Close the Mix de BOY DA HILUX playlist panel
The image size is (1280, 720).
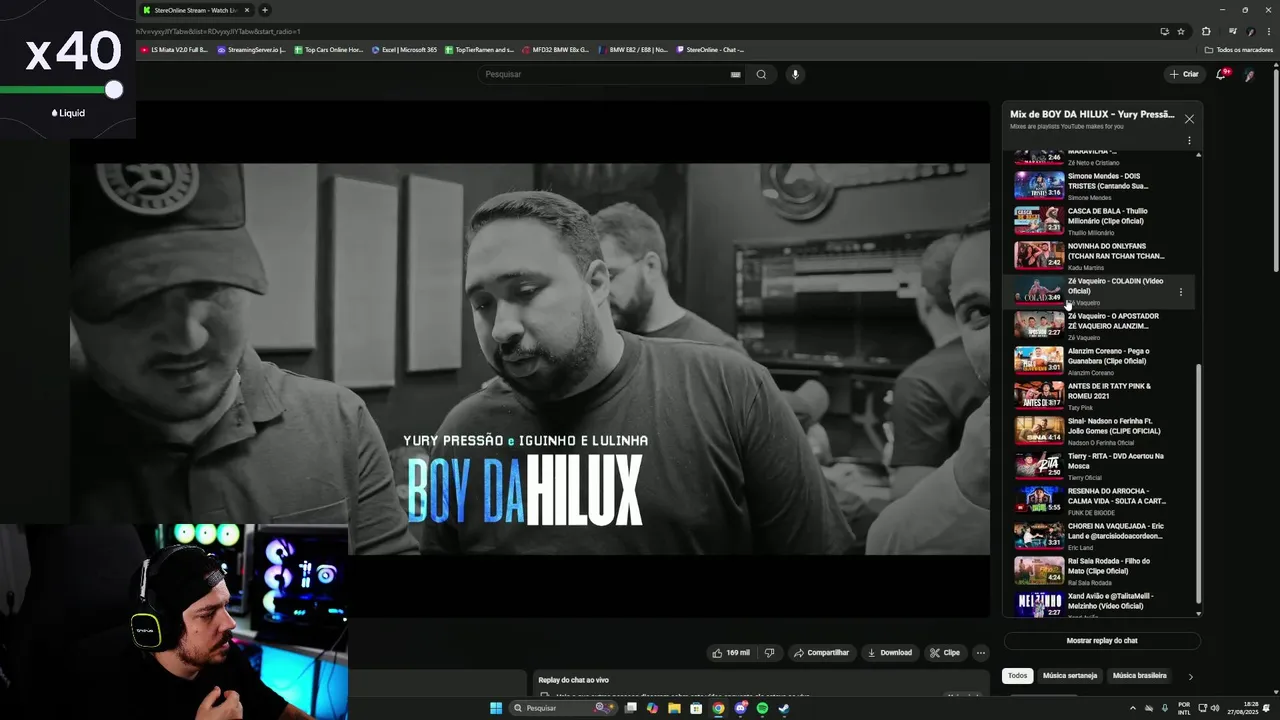(1189, 119)
